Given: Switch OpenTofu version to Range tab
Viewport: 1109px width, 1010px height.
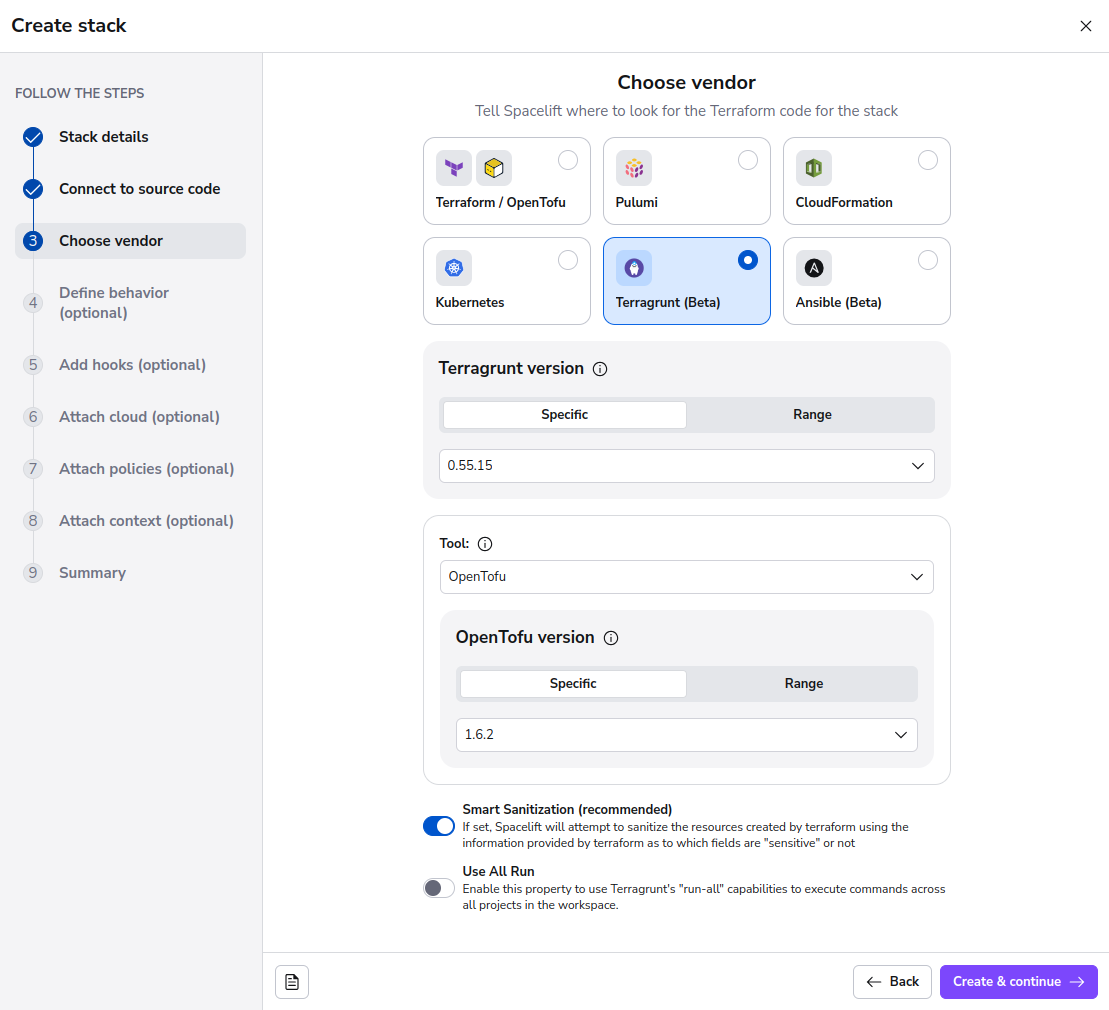Looking at the screenshot, I should point(803,683).
